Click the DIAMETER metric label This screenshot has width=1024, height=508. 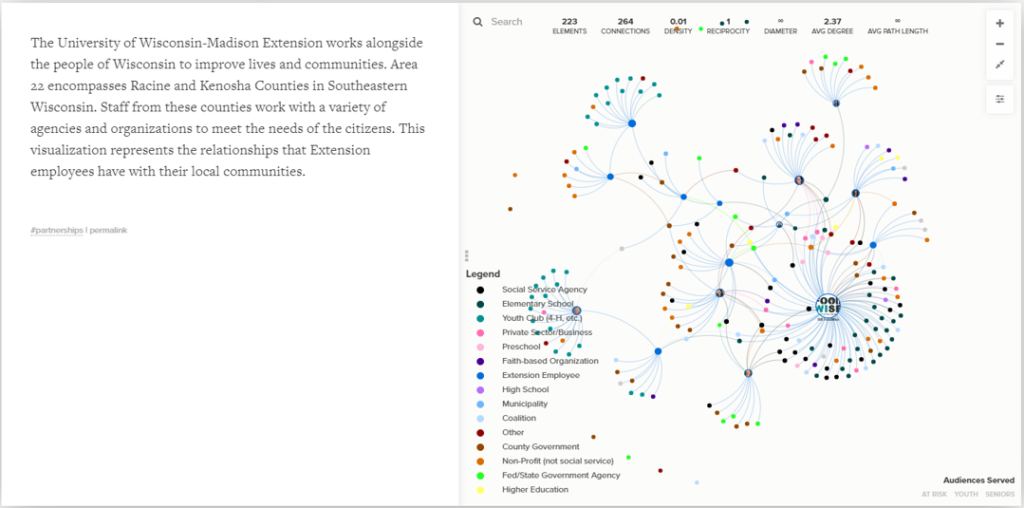click(x=780, y=31)
